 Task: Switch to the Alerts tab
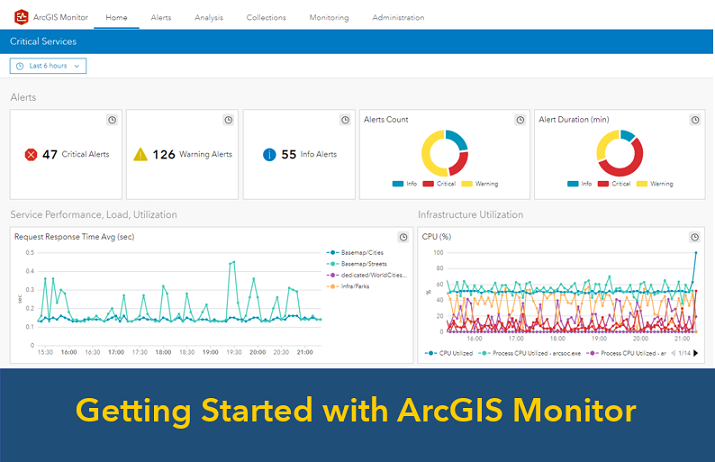point(161,17)
